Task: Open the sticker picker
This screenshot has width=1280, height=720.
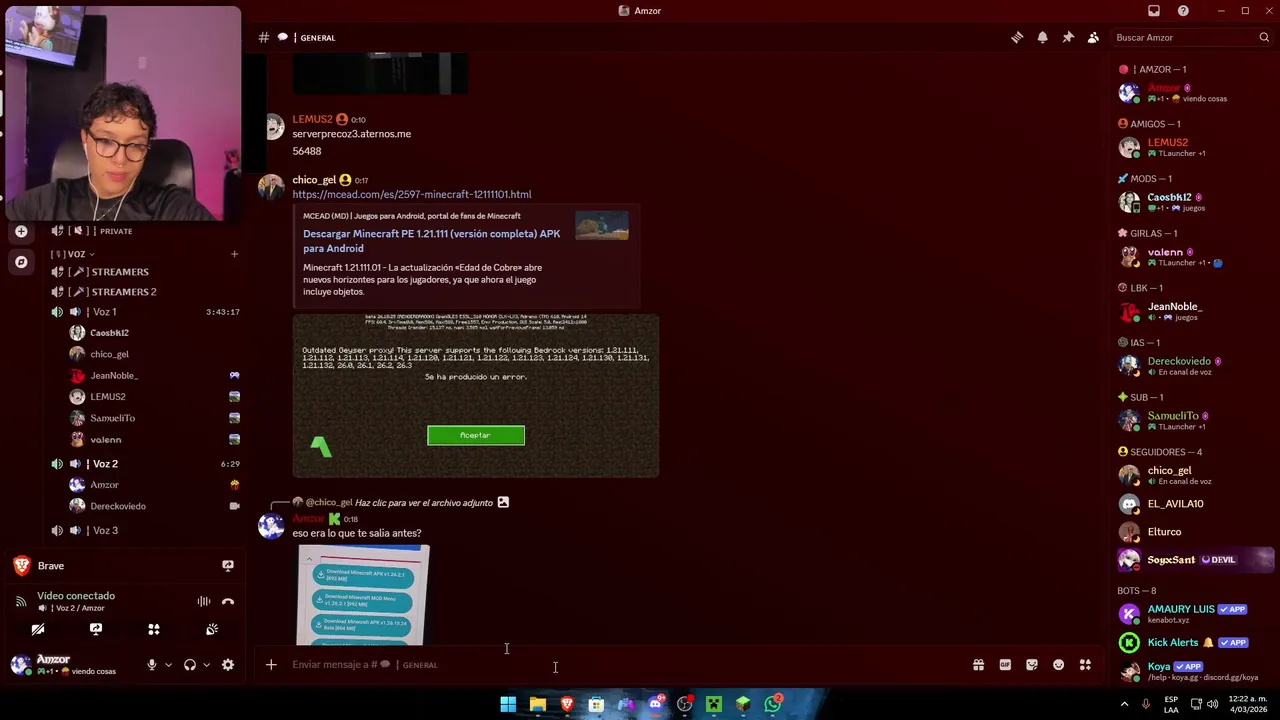Action: (x=1032, y=664)
